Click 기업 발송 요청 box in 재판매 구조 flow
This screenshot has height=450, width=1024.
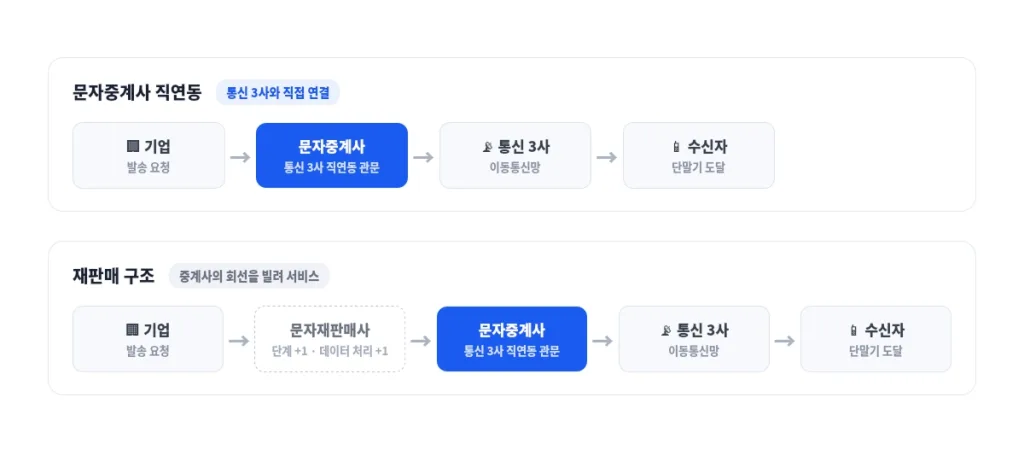148,339
